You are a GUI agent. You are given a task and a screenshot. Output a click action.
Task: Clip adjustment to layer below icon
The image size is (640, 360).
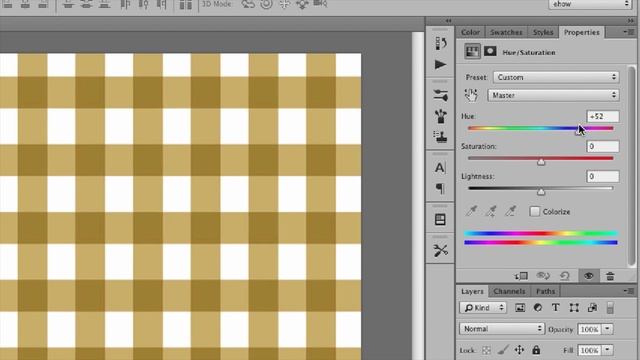pos(521,276)
